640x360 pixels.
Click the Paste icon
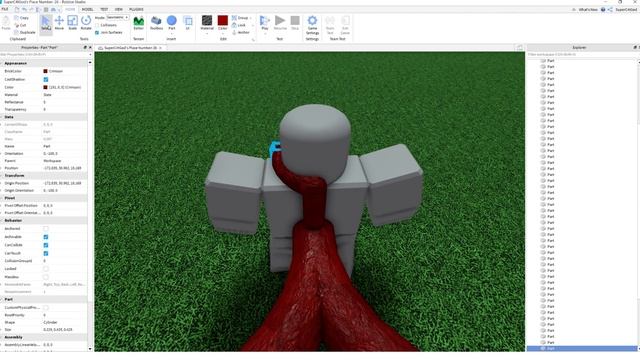[6, 23]
